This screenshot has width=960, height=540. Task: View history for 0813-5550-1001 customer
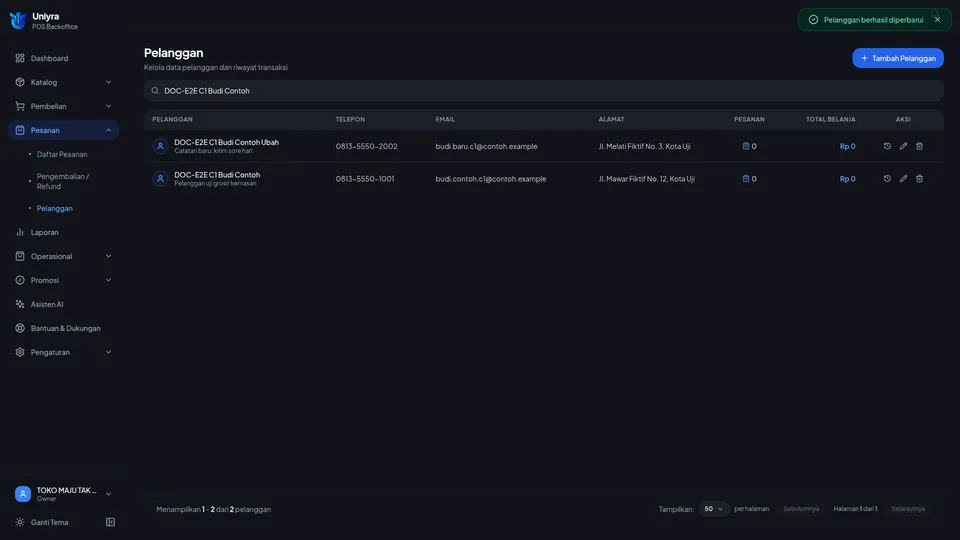(x=887, y=179)
